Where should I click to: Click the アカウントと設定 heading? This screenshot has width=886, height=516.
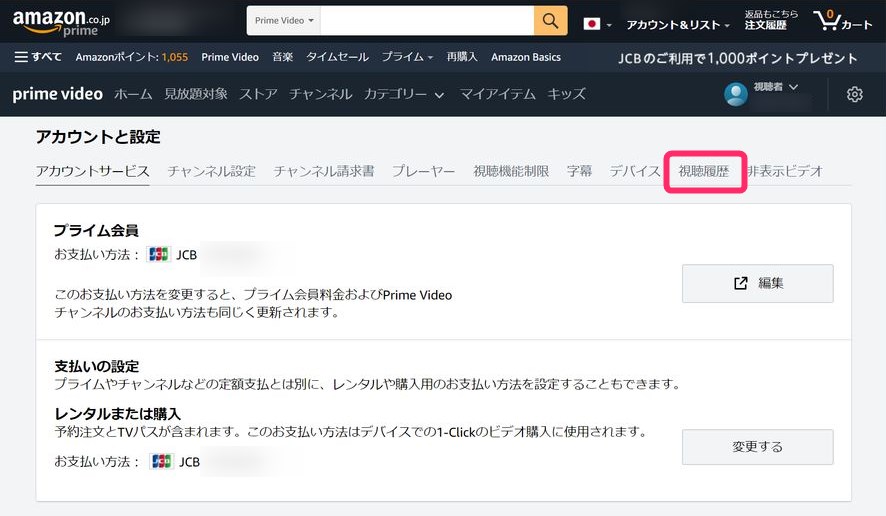pos(98,137)
